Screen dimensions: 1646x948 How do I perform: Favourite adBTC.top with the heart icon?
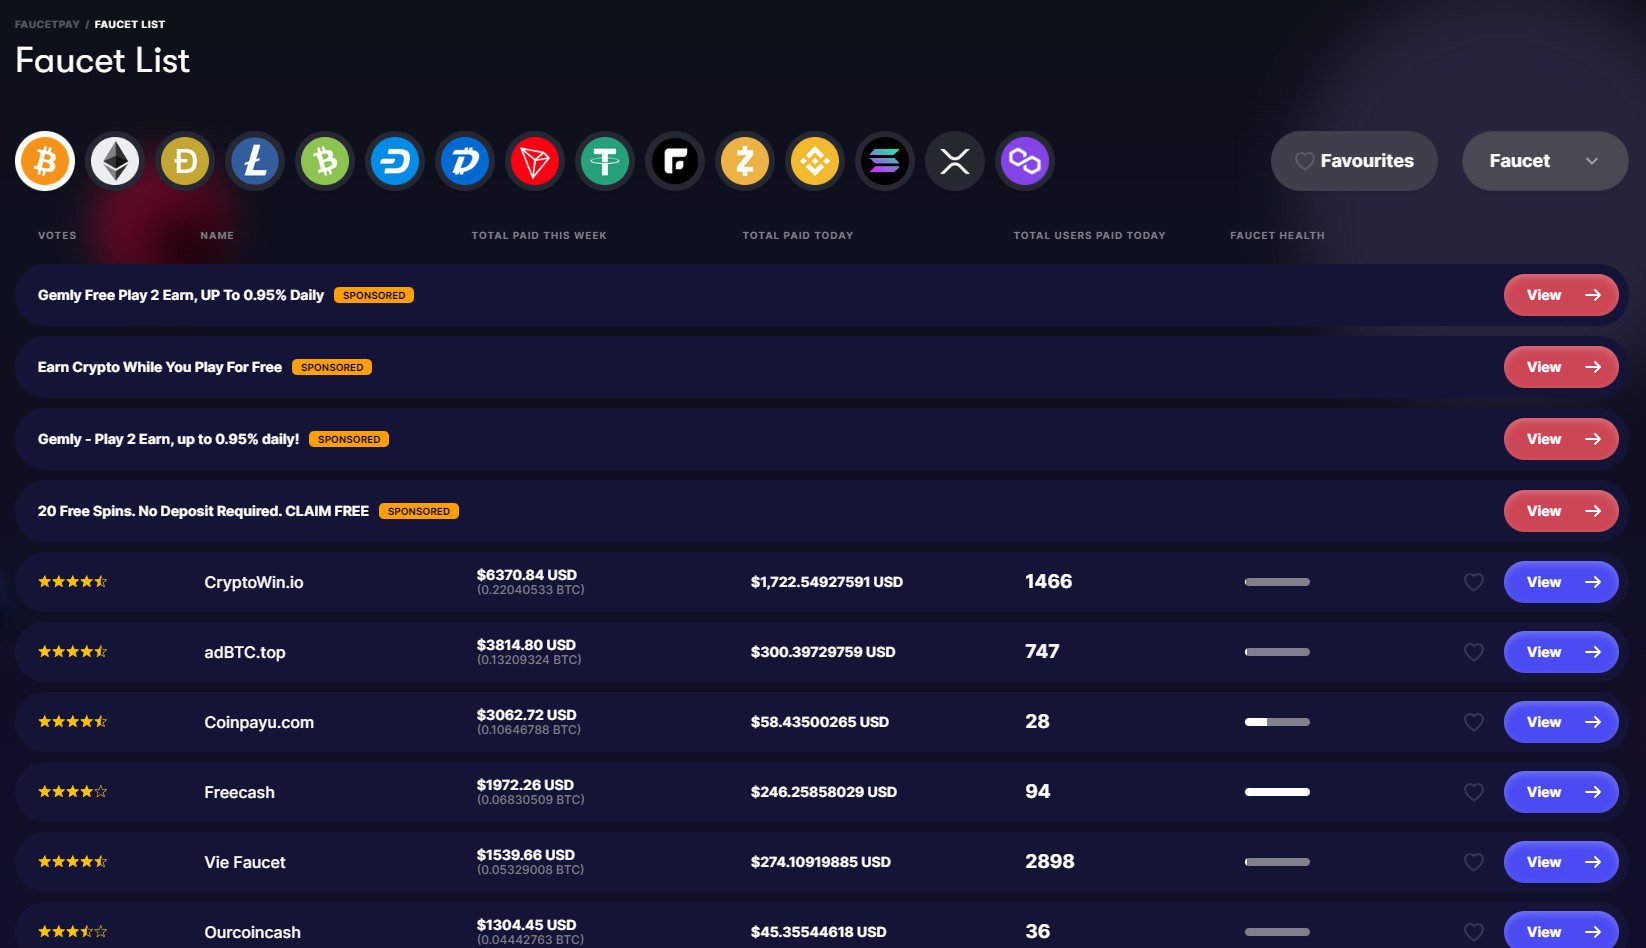pyautogui.click(x=1474, y=652)
